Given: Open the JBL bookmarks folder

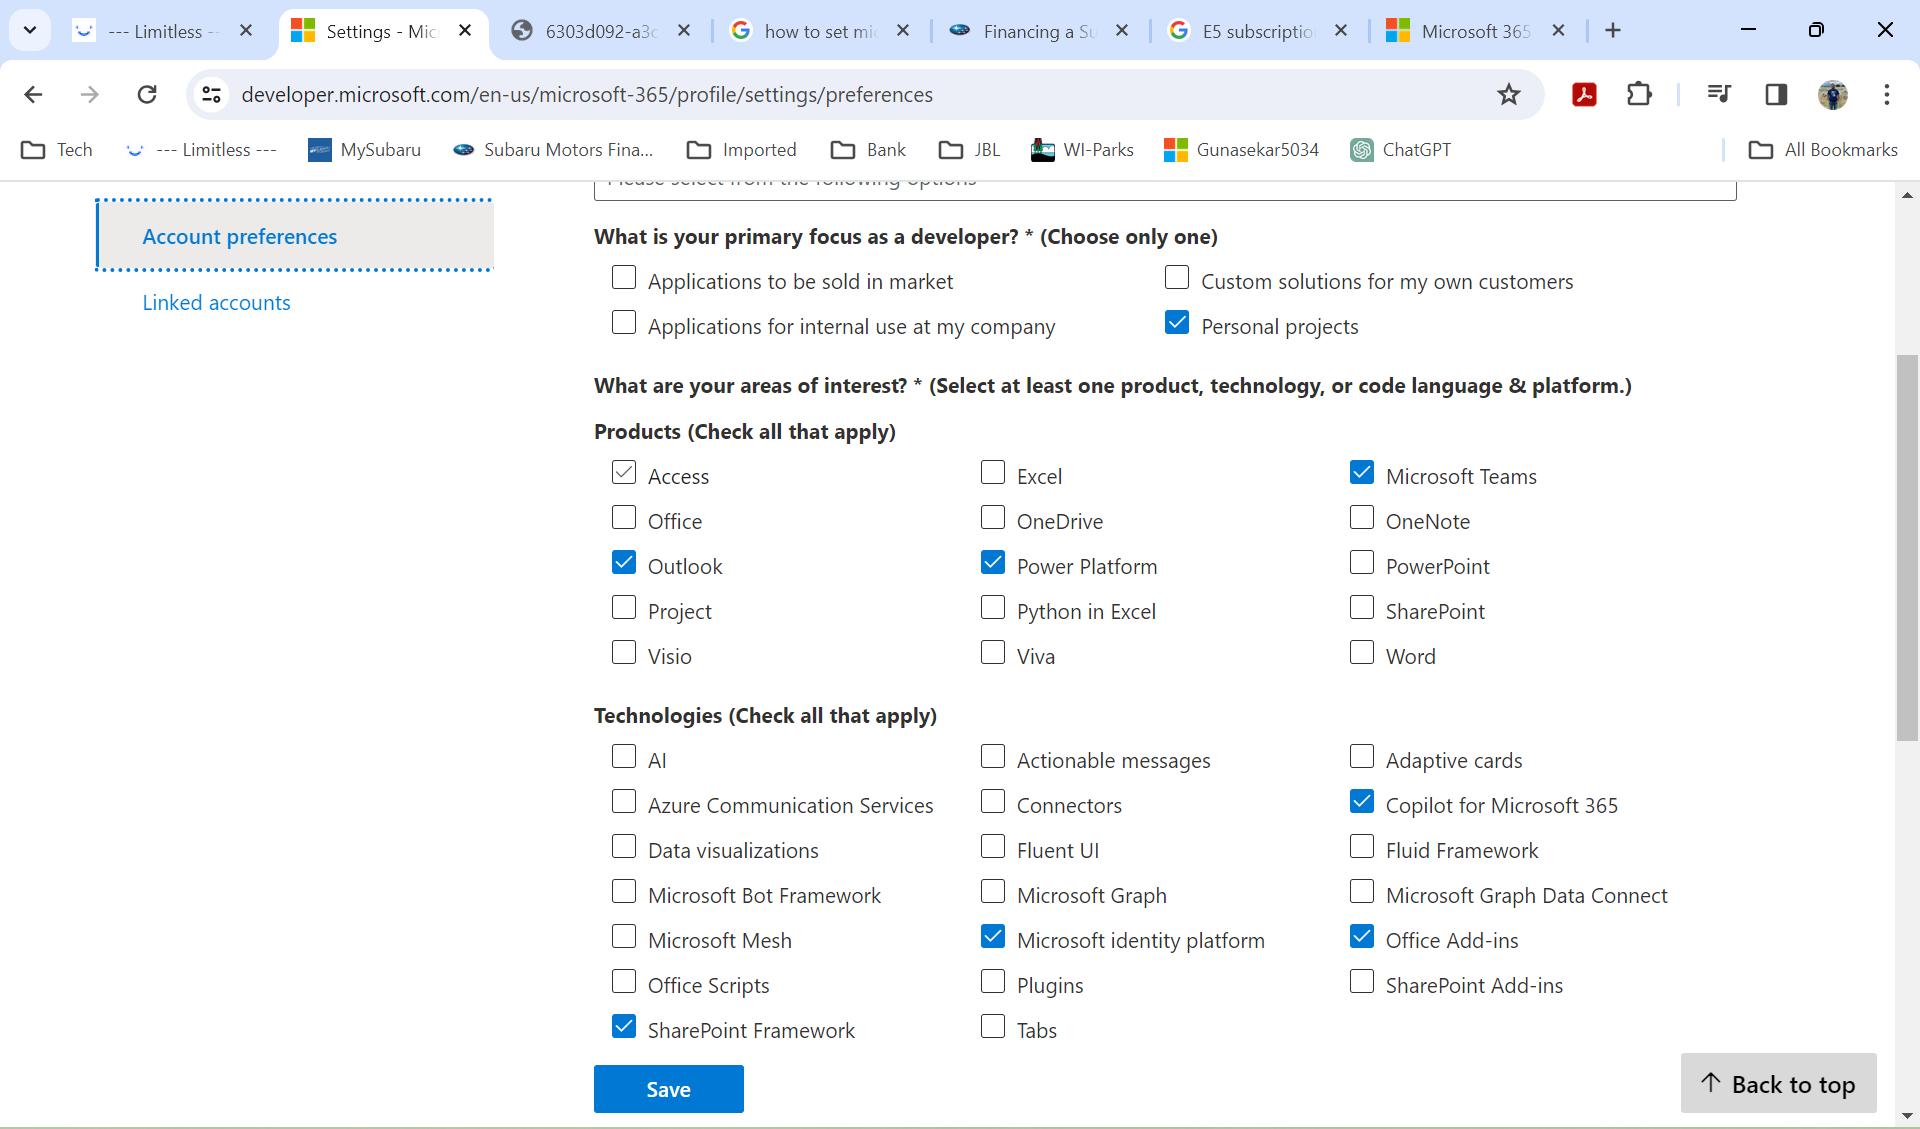Looking at the screenshot, I should click(x=969, y=150).
